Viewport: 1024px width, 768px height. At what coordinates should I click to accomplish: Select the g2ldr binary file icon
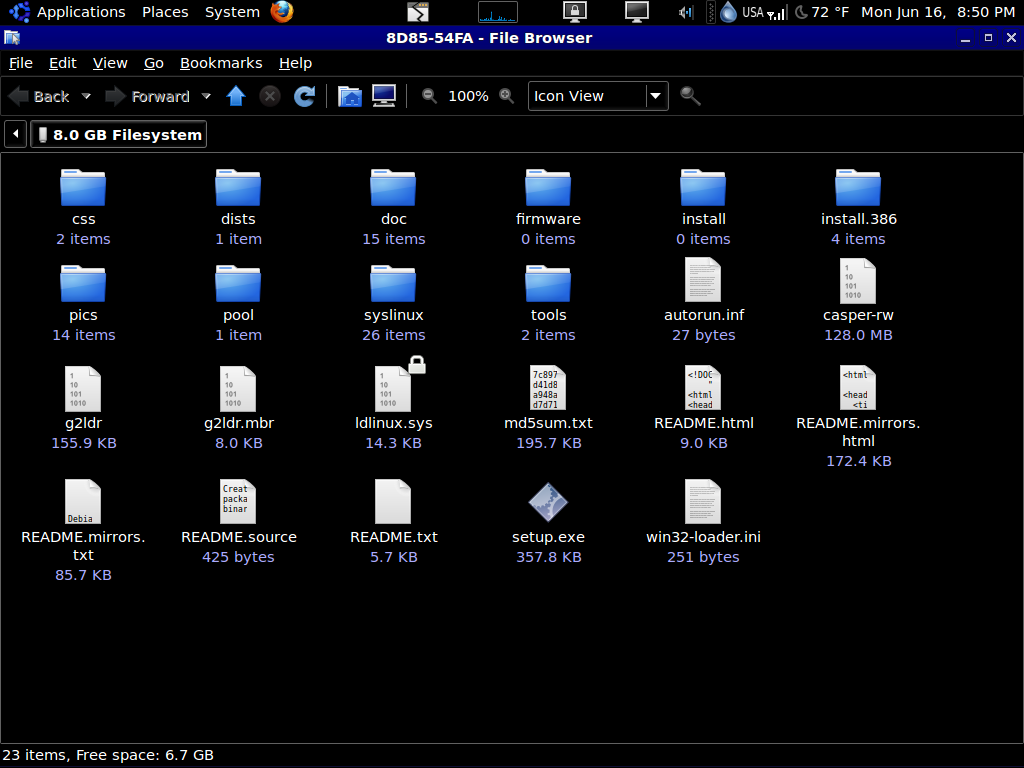(x=83, y=388)
